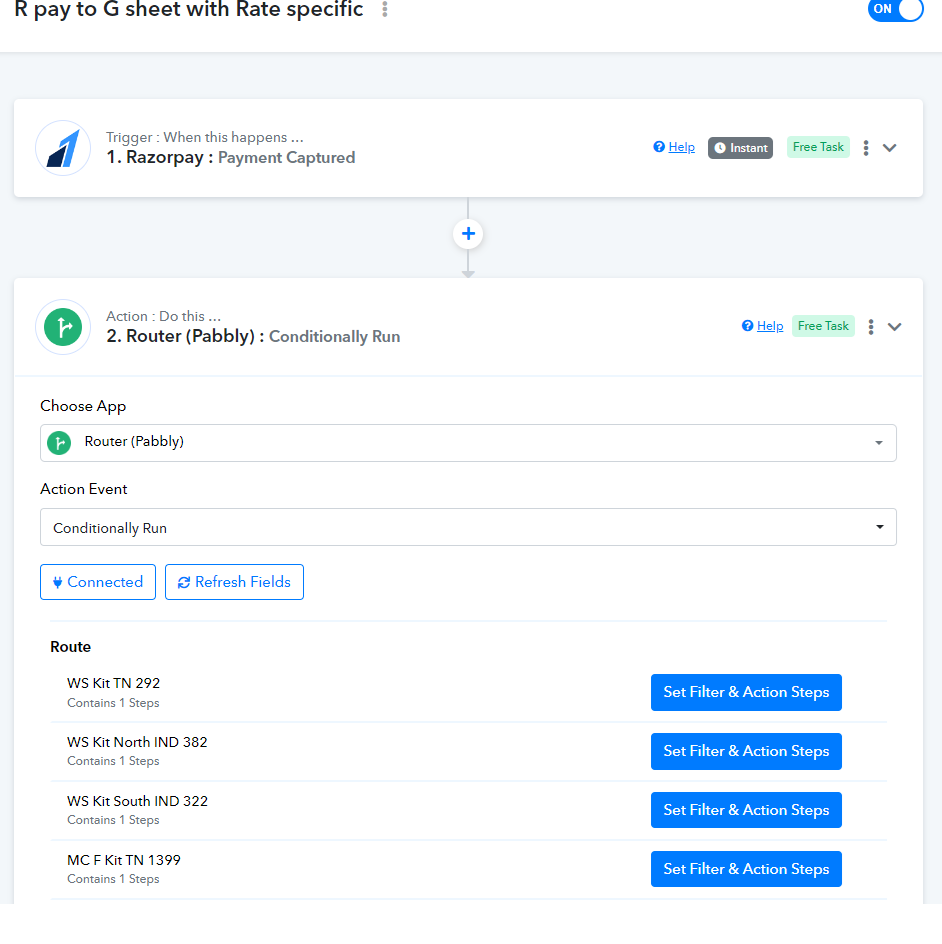Click the Refresh Fields button
This screenshot has height=944, width=942.
point(234,582)
